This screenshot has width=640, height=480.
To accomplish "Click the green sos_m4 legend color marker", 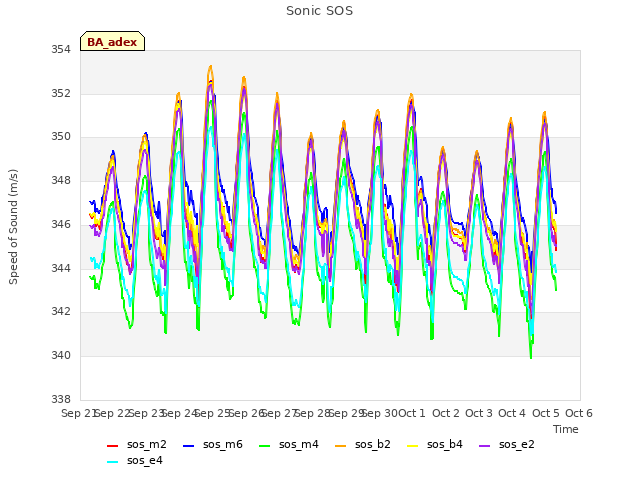I will 264,446.
